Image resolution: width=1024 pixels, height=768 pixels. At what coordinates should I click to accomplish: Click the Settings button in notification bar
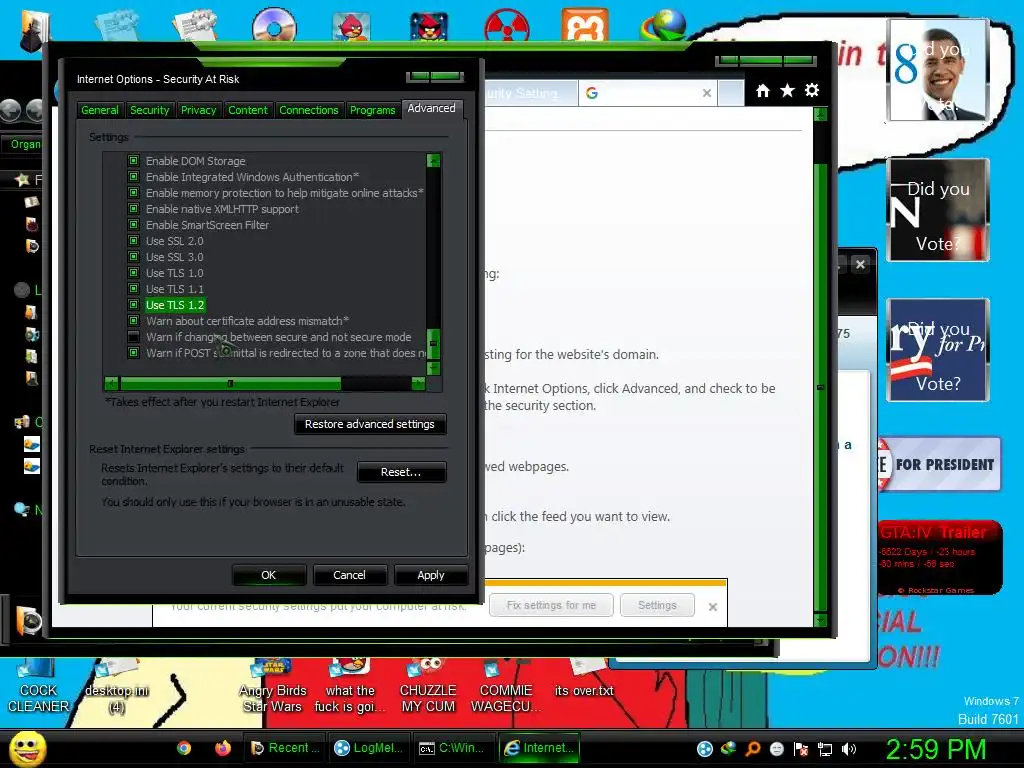pyautogui.click(x=657, y=605)
